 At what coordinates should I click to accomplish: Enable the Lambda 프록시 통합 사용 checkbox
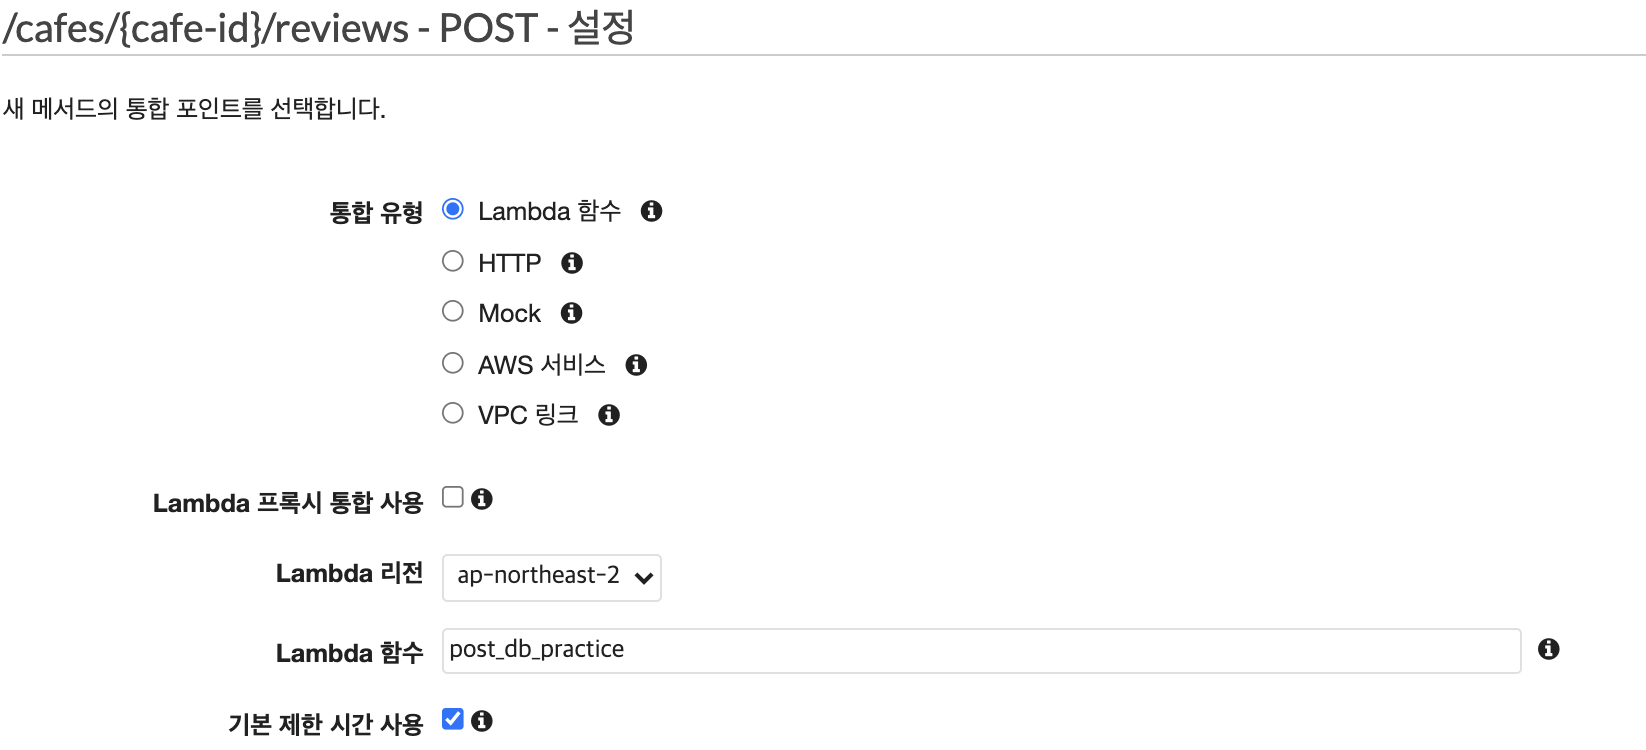click(452, 495)
